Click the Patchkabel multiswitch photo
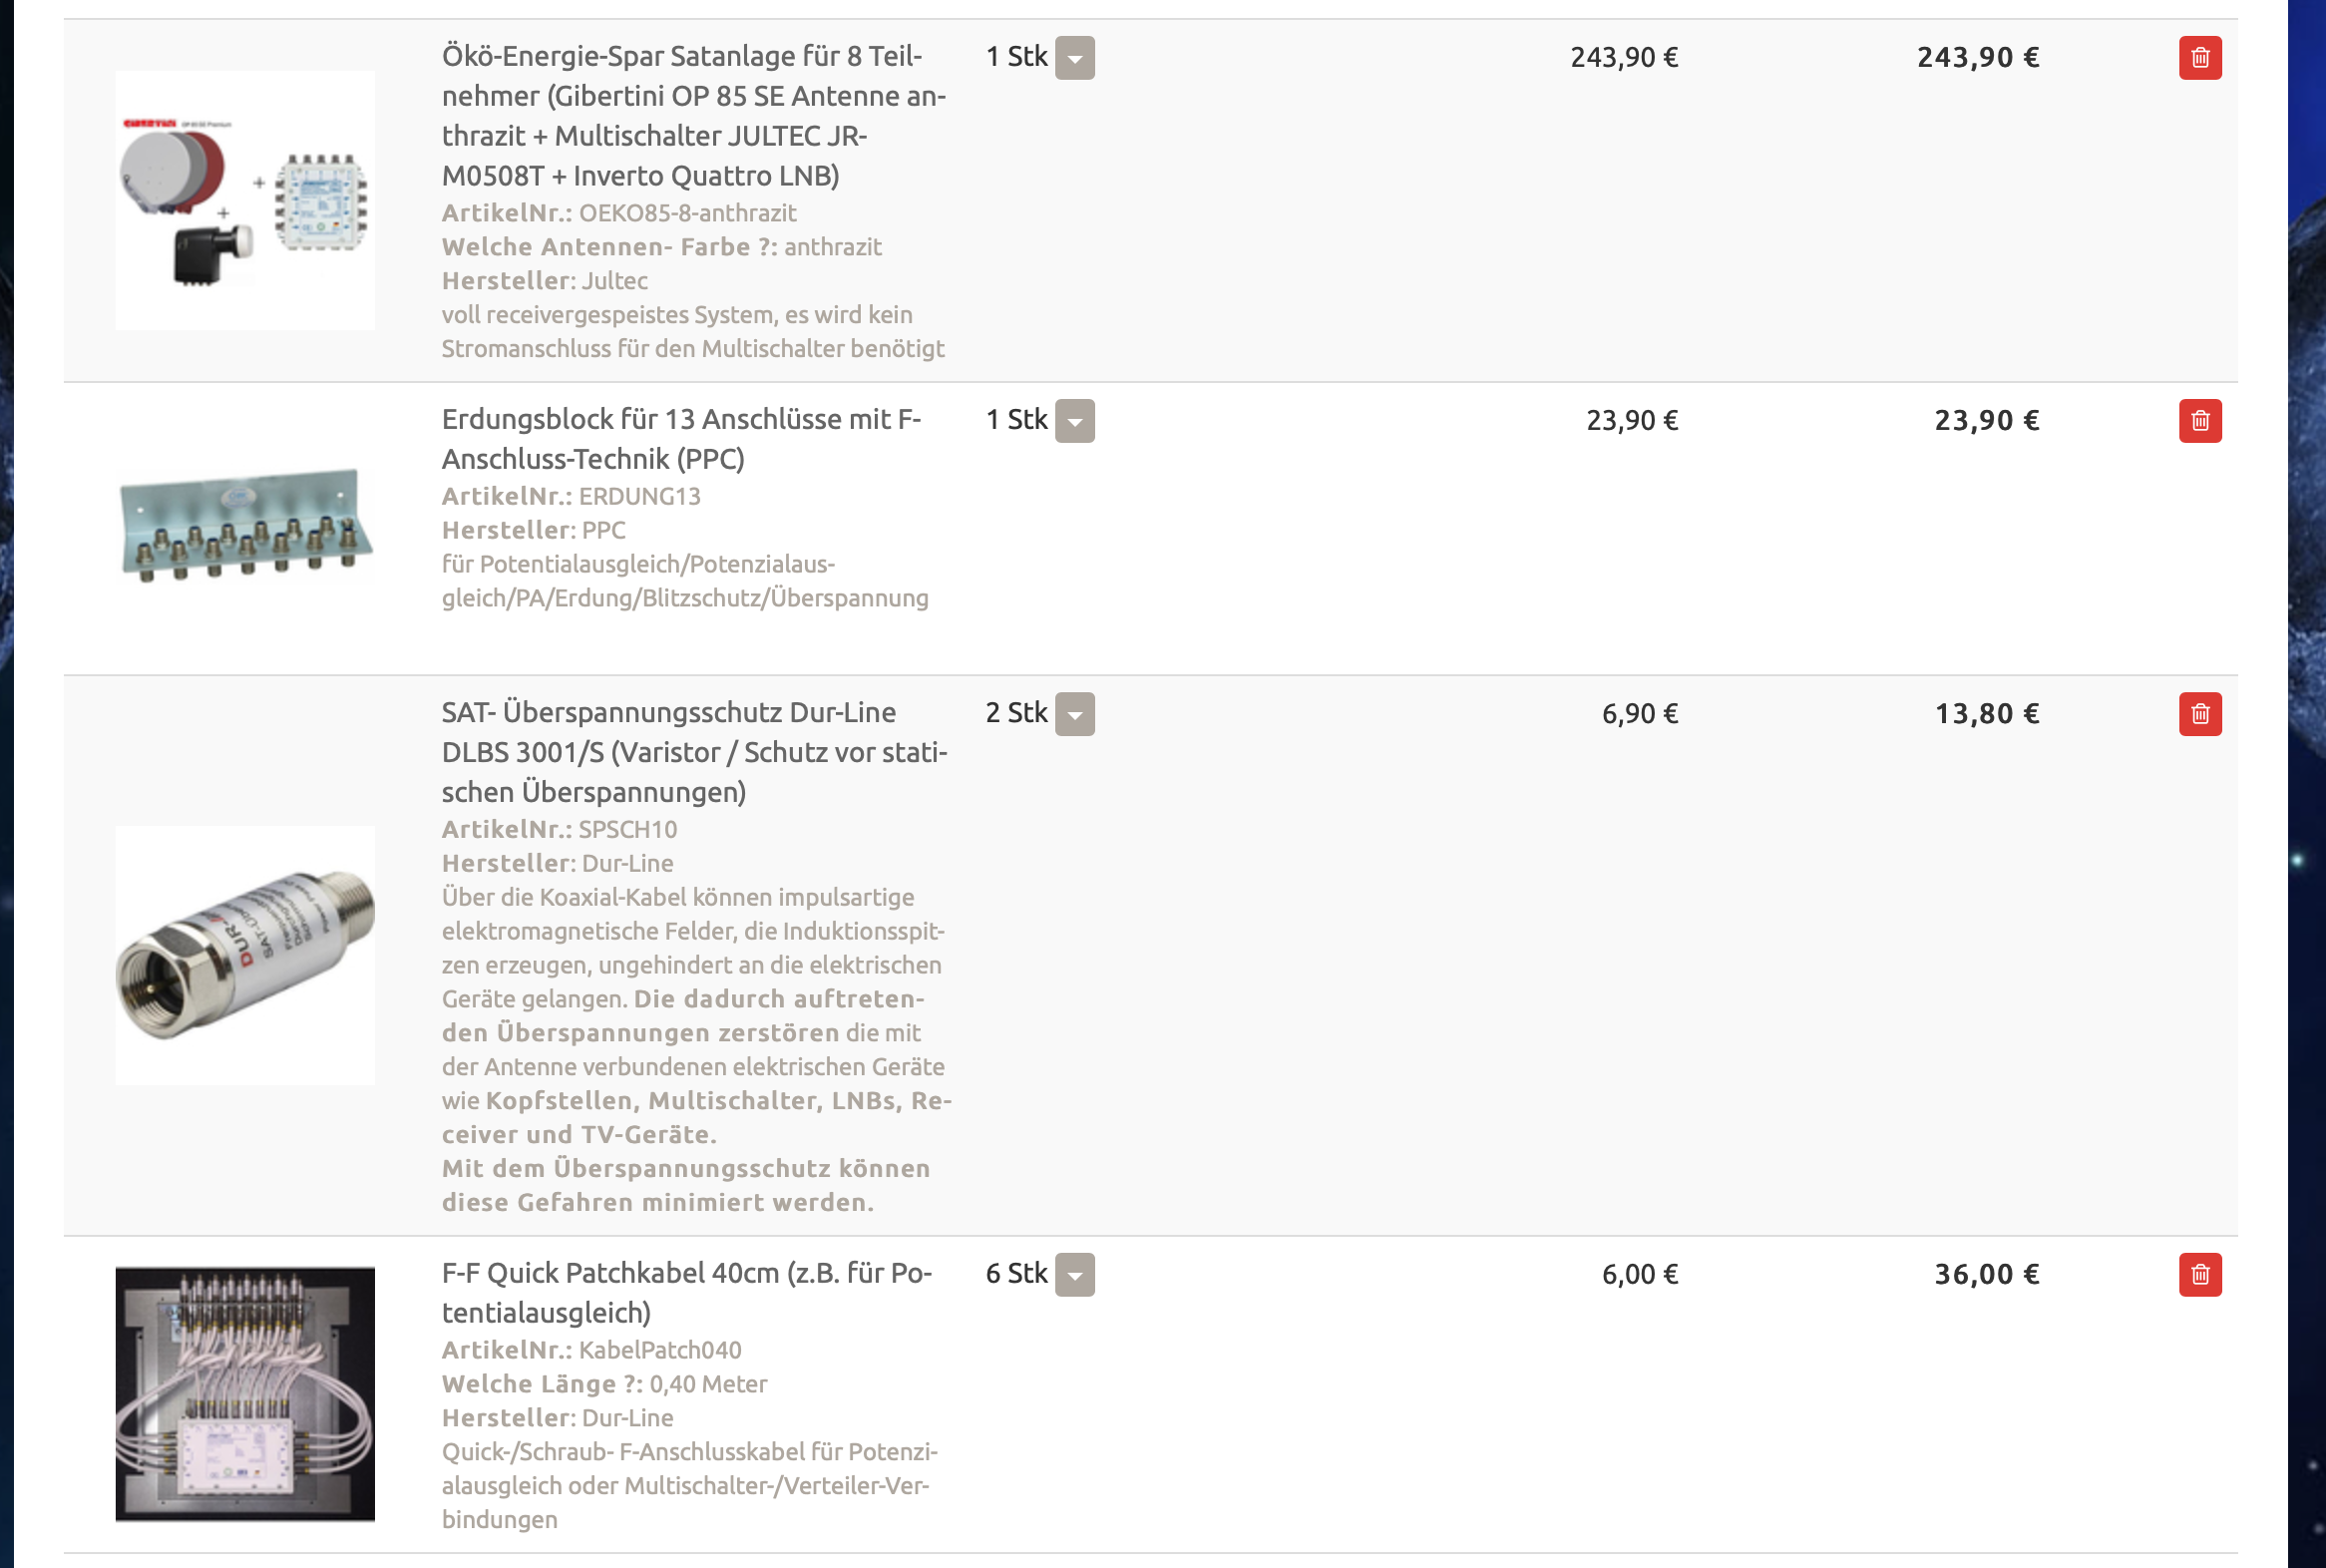Image resolution: width=2326 pixels, height=1568 pixels. pyautogui.click(x=245, y=1394)
